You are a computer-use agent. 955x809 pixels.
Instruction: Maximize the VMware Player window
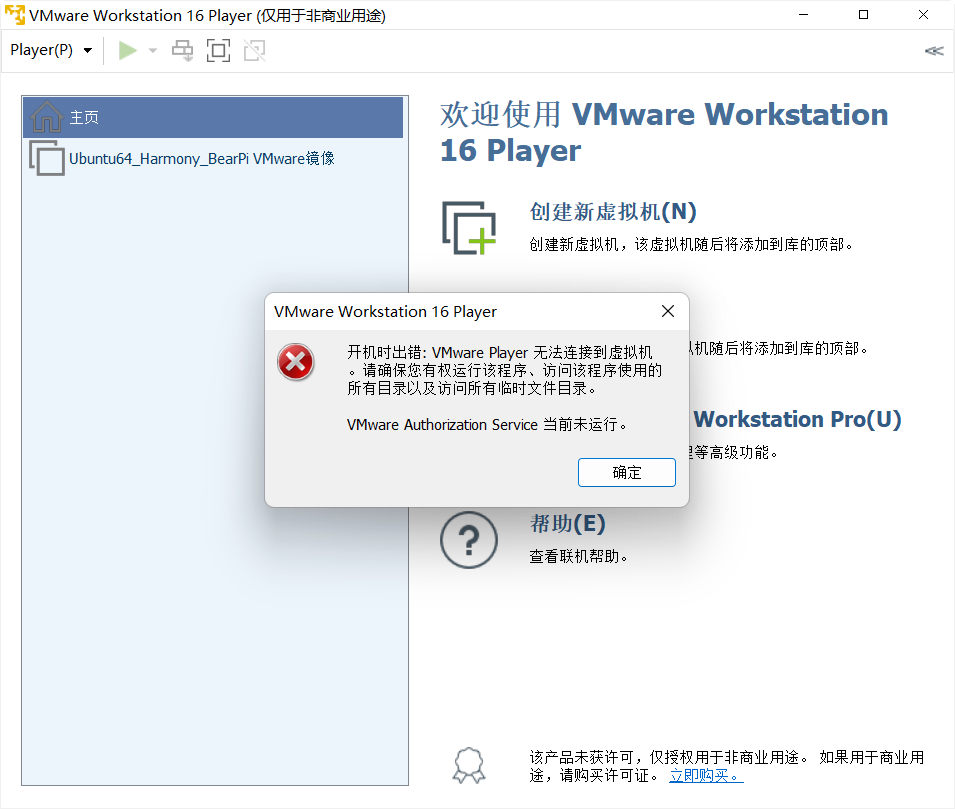coord(863,15)
